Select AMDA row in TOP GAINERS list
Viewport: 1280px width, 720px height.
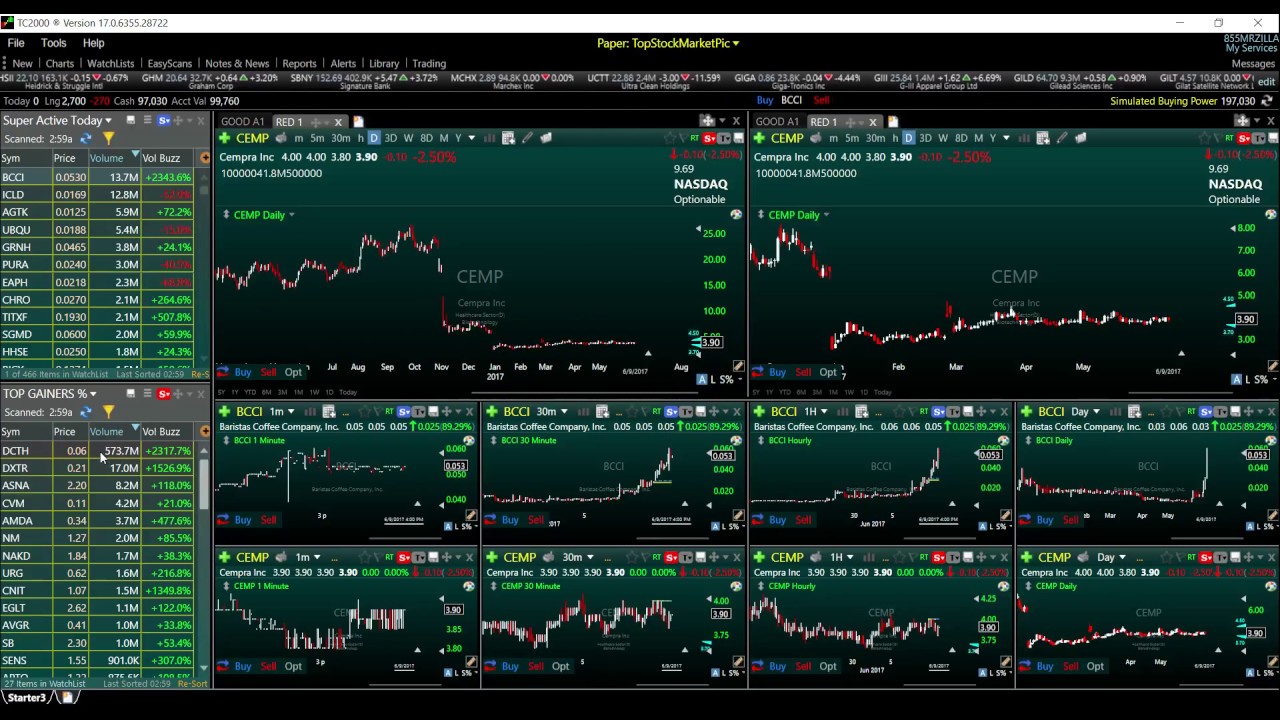(x=97, y=520)
